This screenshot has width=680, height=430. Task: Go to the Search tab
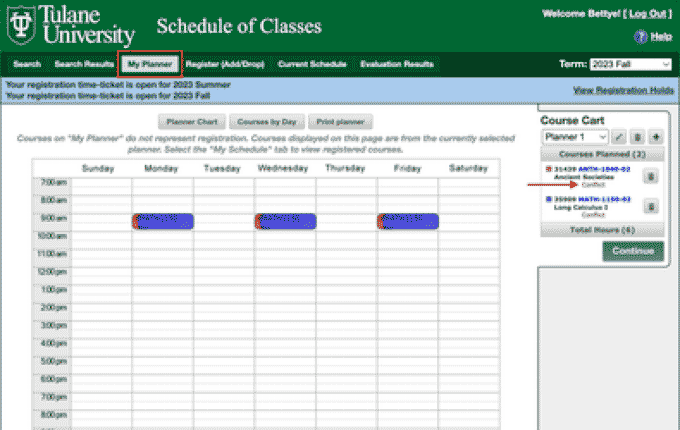pyautogui.click(x=27, y=64)
